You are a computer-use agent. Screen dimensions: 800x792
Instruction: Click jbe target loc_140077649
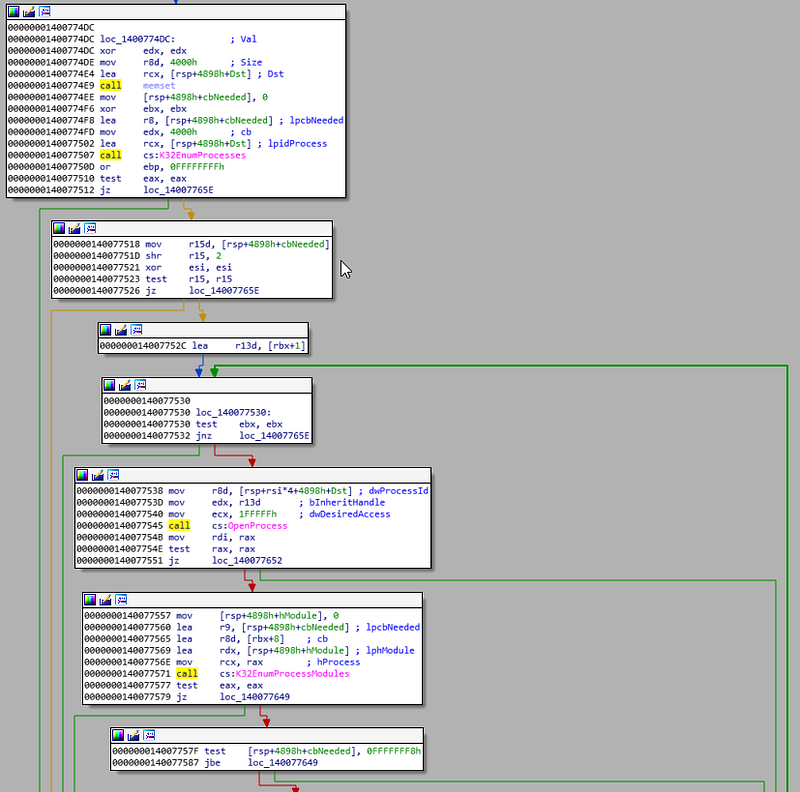click(x=283, y=762)
